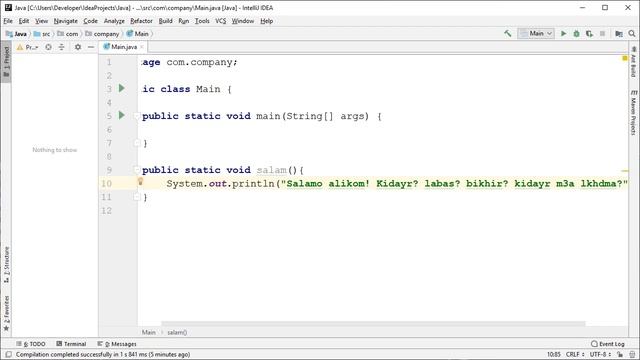Click the src breadcrumb in navigation bar

(42, 34)
